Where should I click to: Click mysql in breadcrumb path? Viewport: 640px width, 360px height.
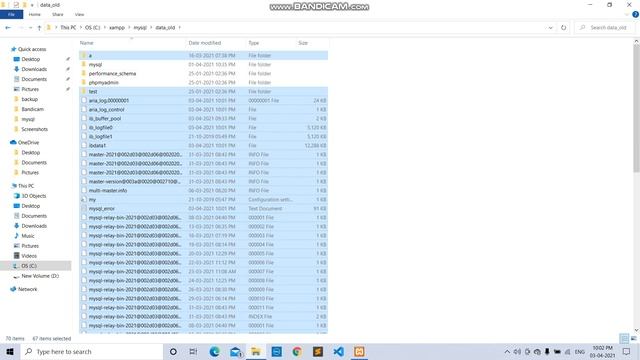(140, 28)
